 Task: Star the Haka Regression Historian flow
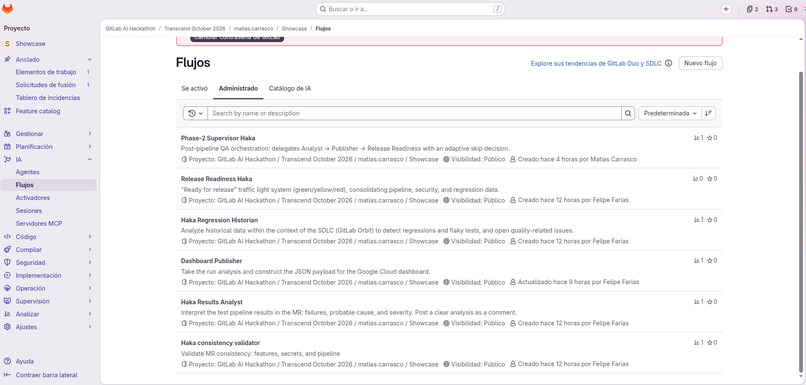coord(712,219)
